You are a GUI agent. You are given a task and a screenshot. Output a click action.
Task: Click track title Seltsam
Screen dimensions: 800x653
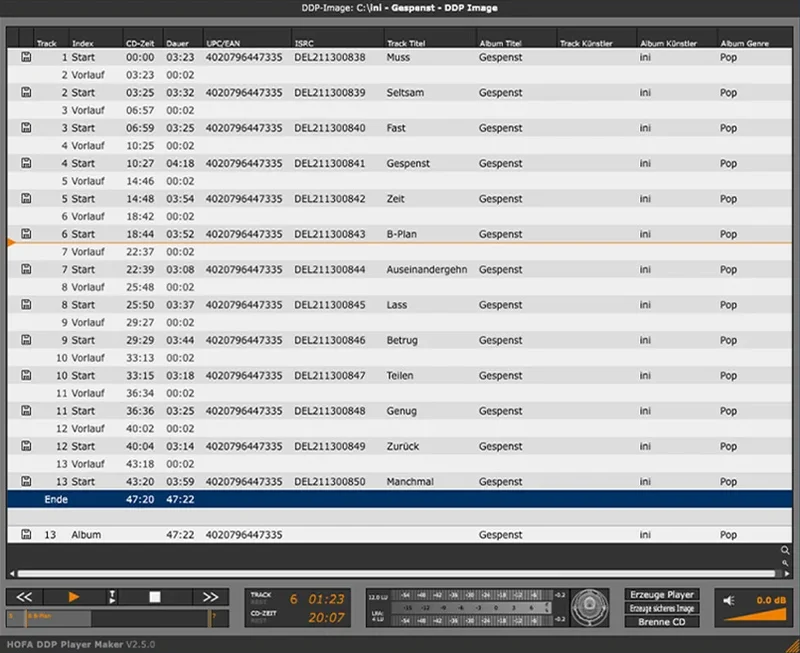405,92
